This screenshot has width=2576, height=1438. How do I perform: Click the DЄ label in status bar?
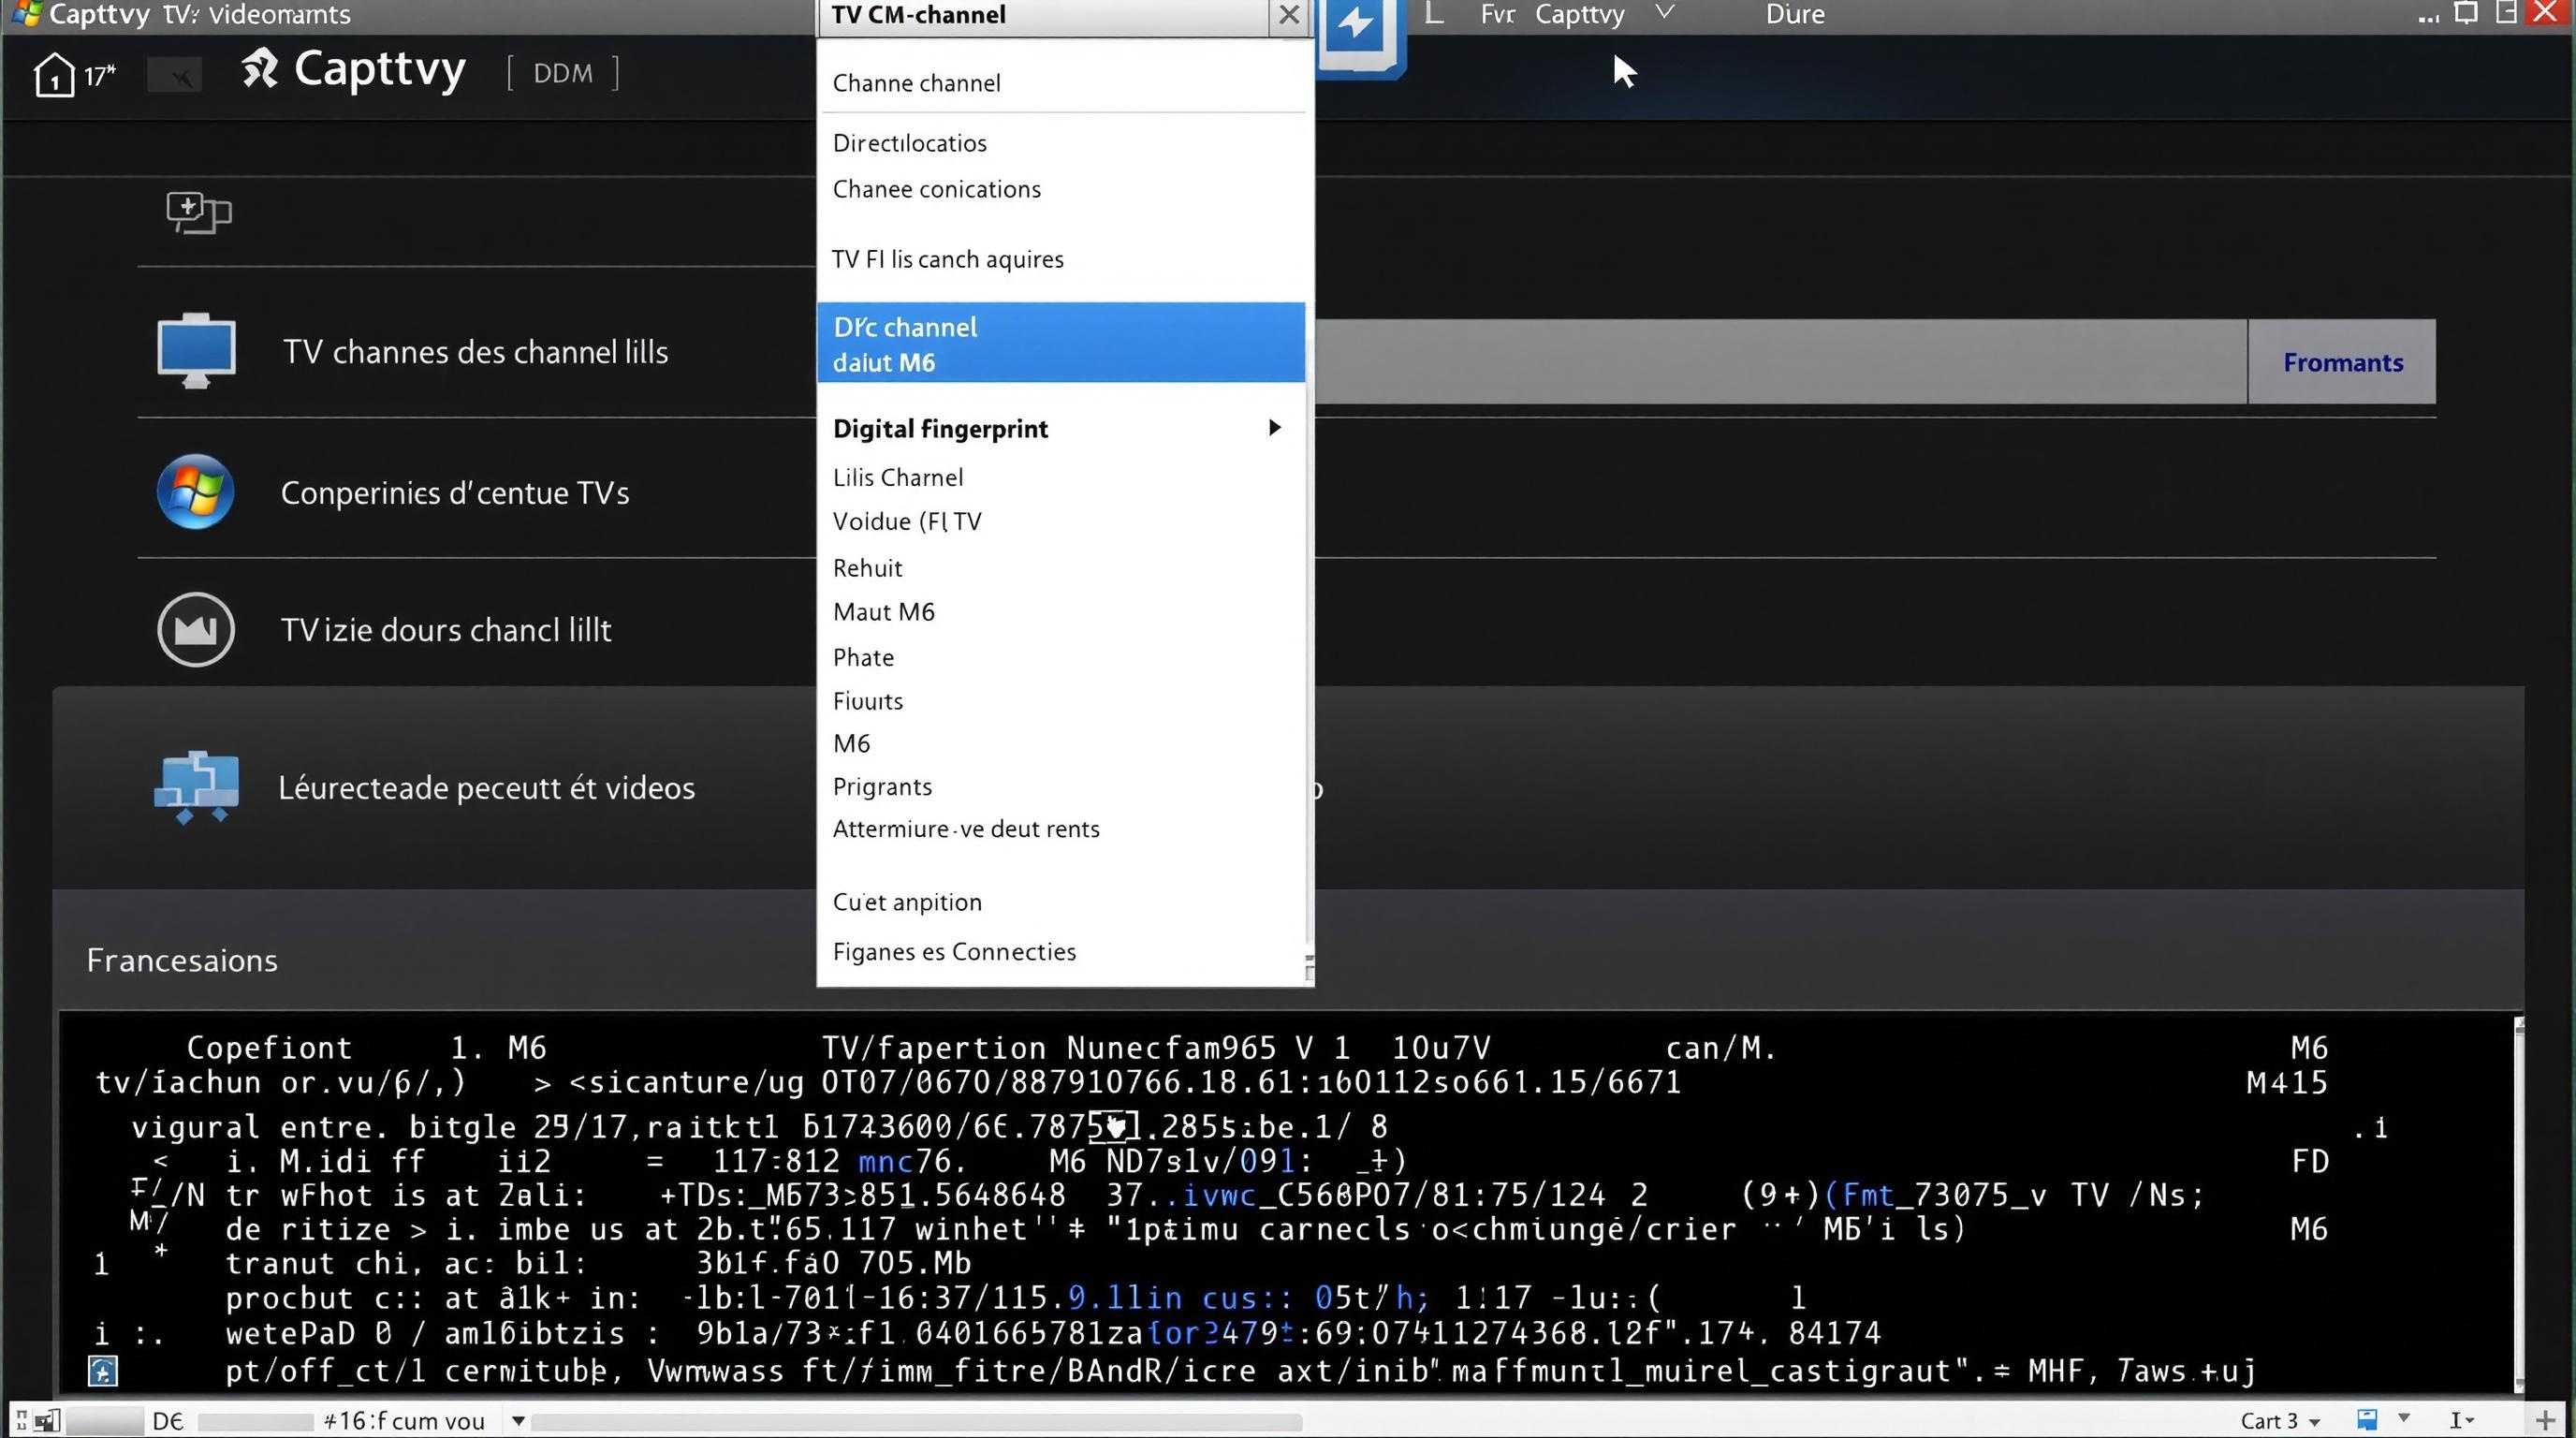point(168,1421)
